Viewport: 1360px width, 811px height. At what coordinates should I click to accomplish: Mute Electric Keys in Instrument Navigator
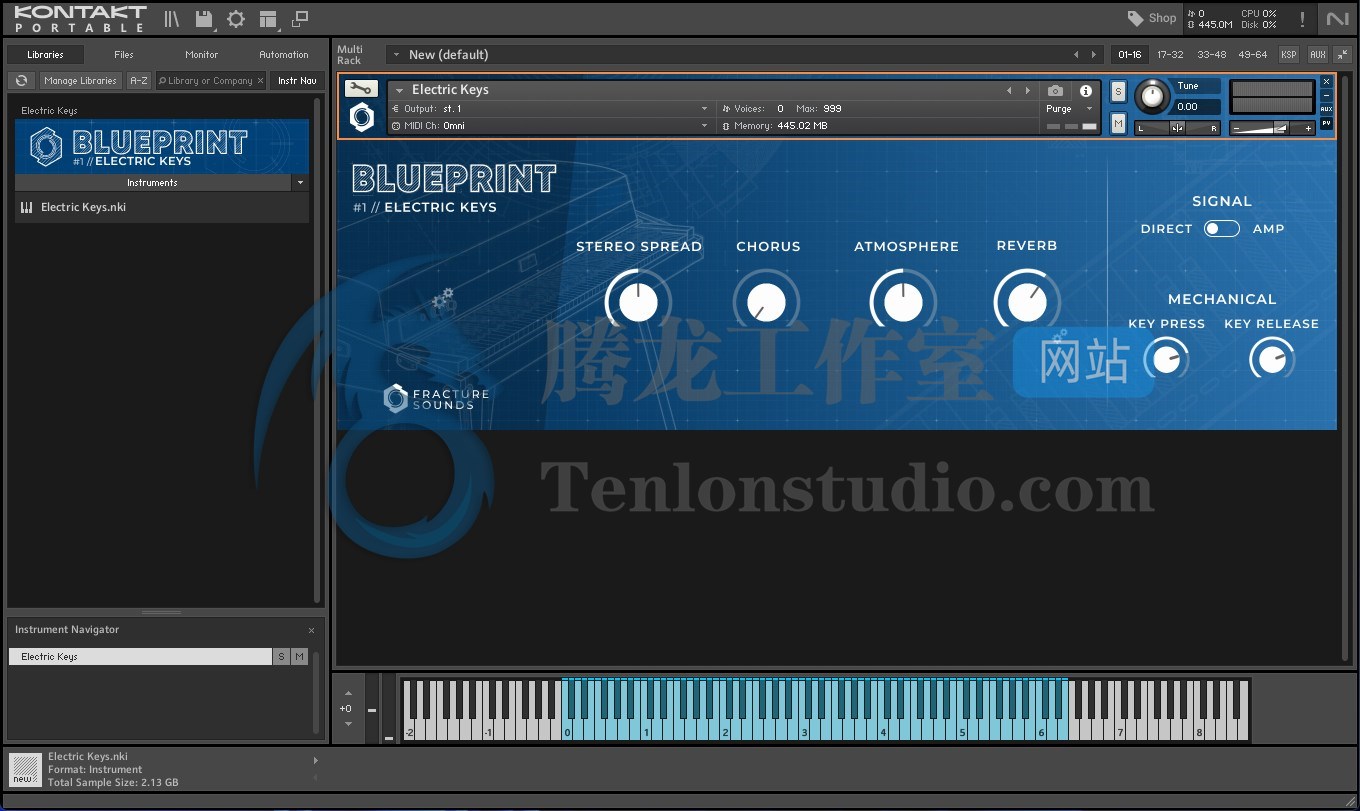click(299, 657)
